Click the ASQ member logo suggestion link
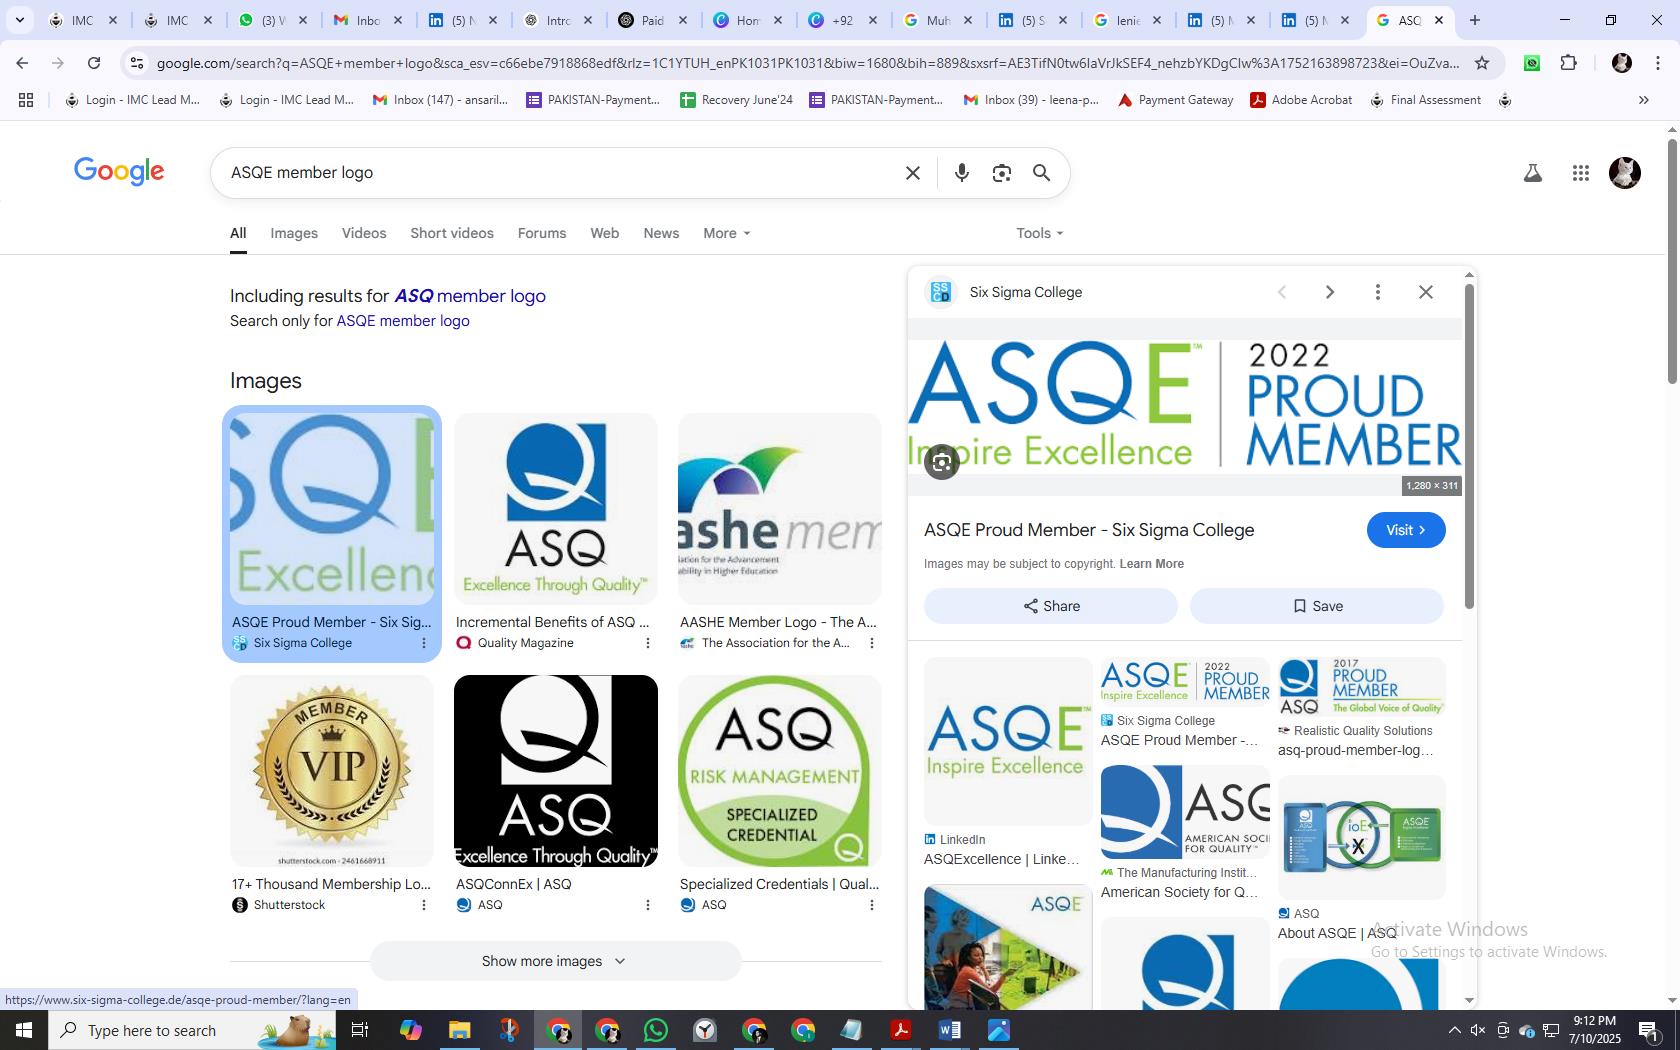This screenshot has height=1050, width=1680. (x=470, y=296)
